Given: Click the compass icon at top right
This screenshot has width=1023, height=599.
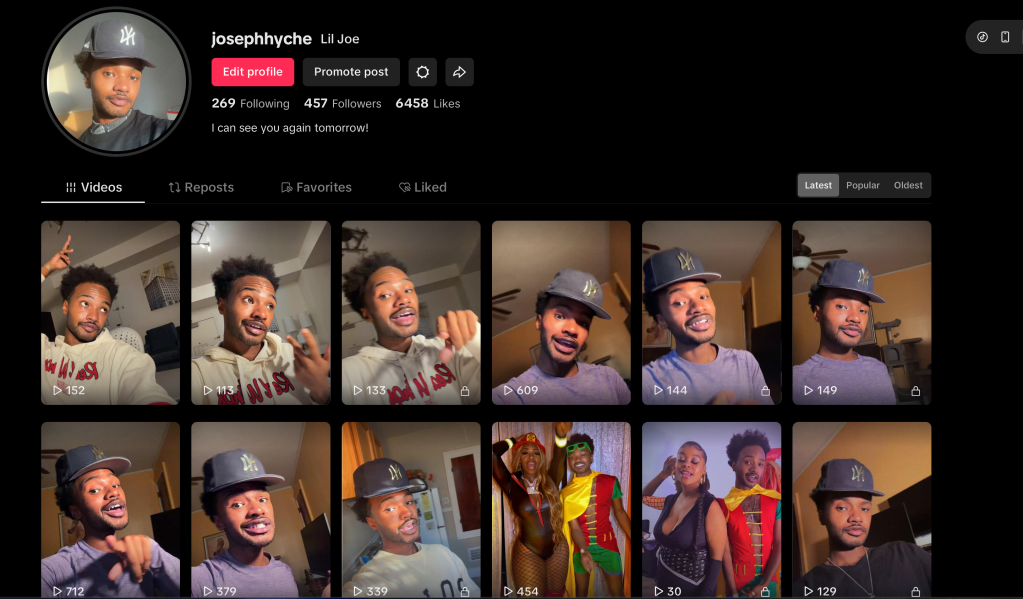Looking at the screenshot, I should 983,37.
